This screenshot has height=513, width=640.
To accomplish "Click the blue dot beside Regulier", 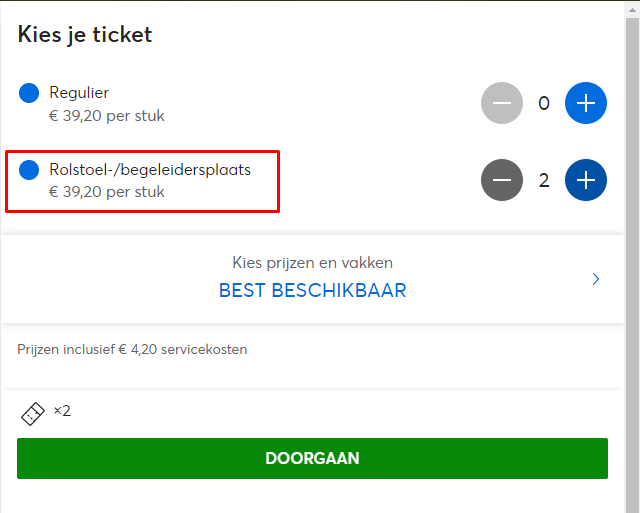I will pos(29,93).
